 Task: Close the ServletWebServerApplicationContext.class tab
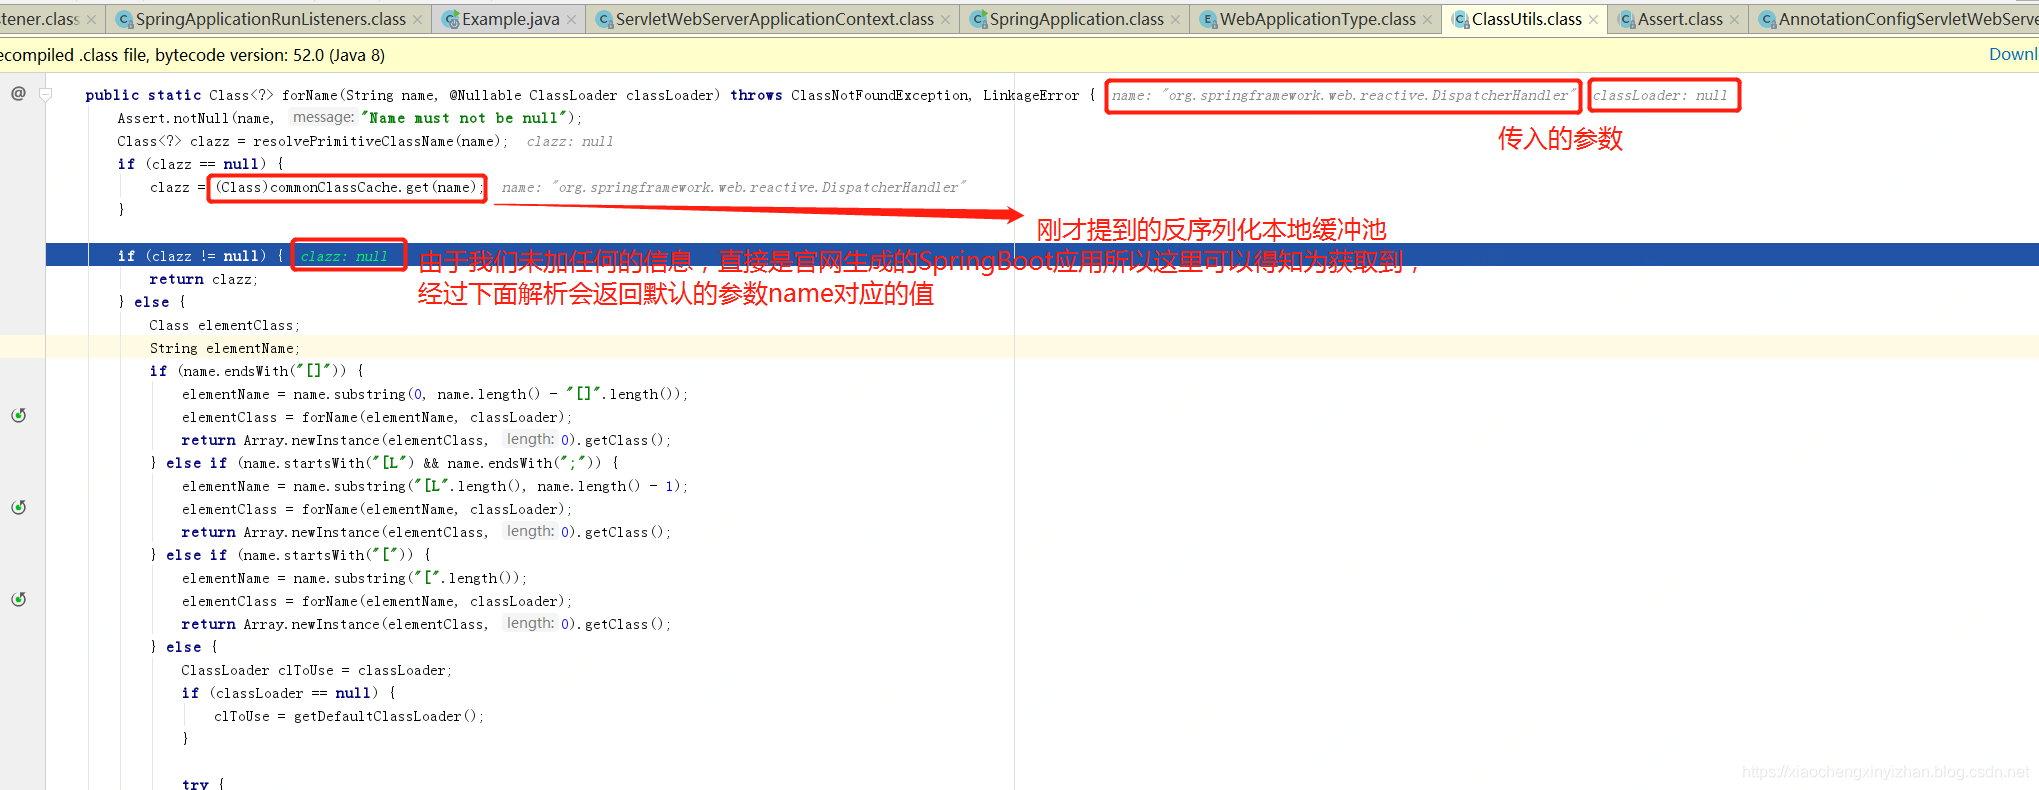tap(945, 20)
